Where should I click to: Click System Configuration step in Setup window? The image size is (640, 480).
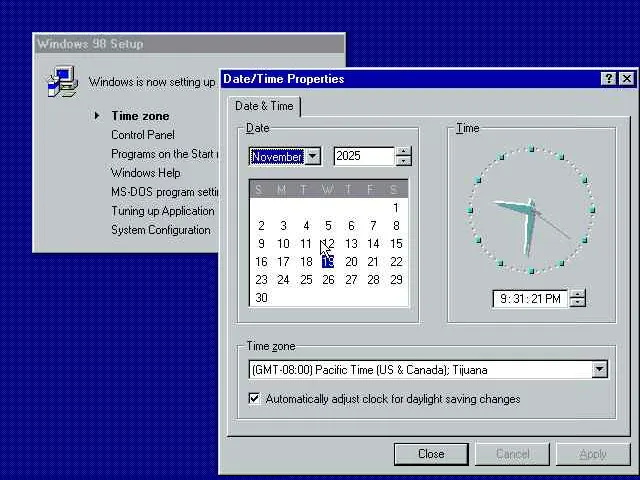(161, 230)
